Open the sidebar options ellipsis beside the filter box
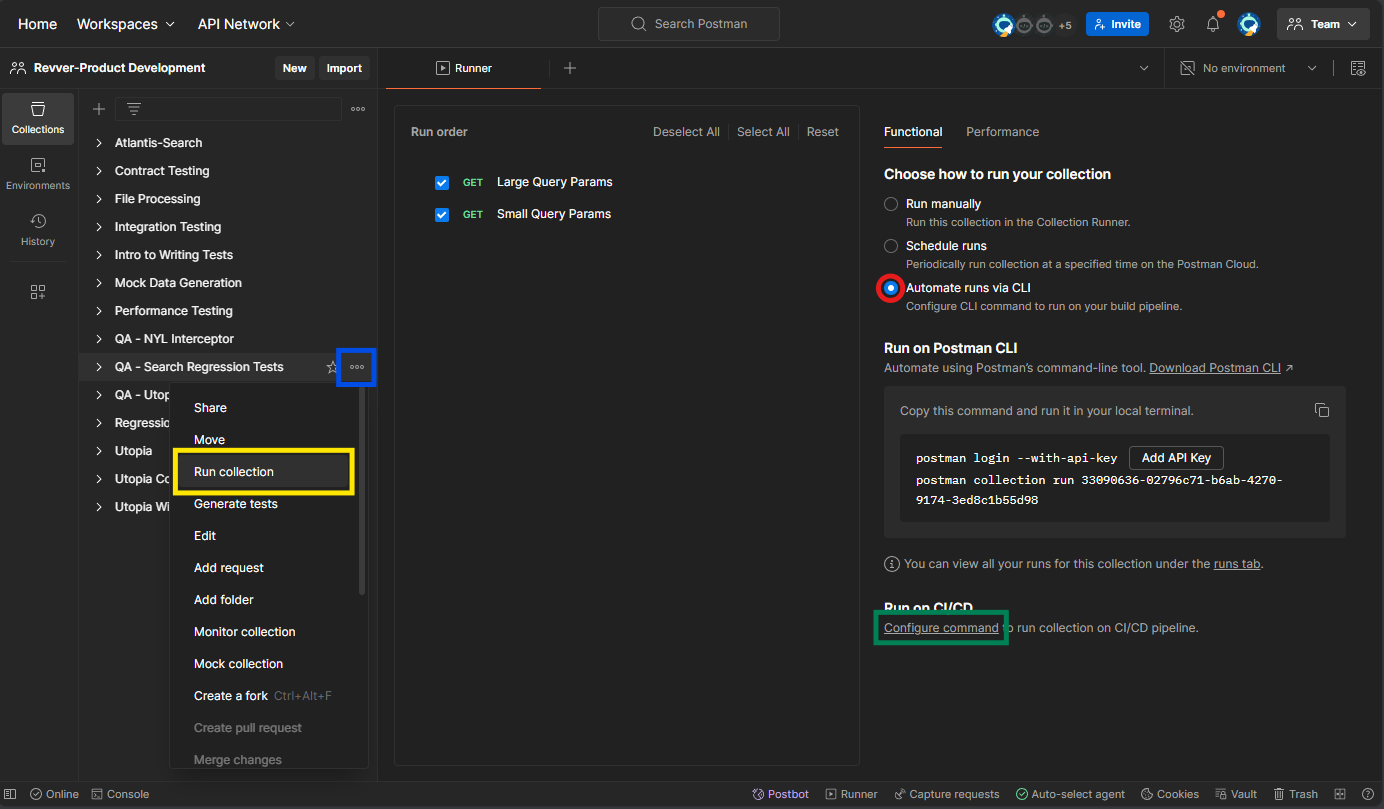Image resolution: width=1384 pixels, height=809 pixels. click(357, 109)
